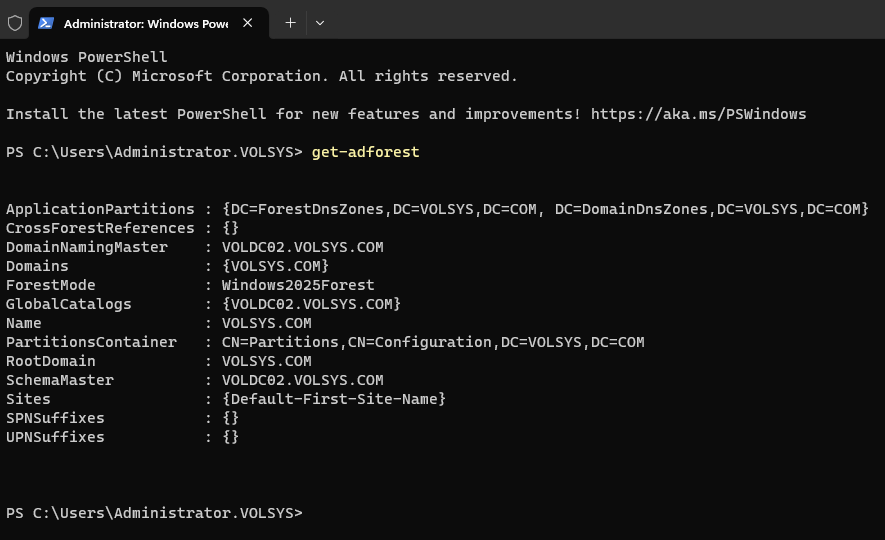
Task: Click the shield icon left of the tab
Action: [15, 22]
